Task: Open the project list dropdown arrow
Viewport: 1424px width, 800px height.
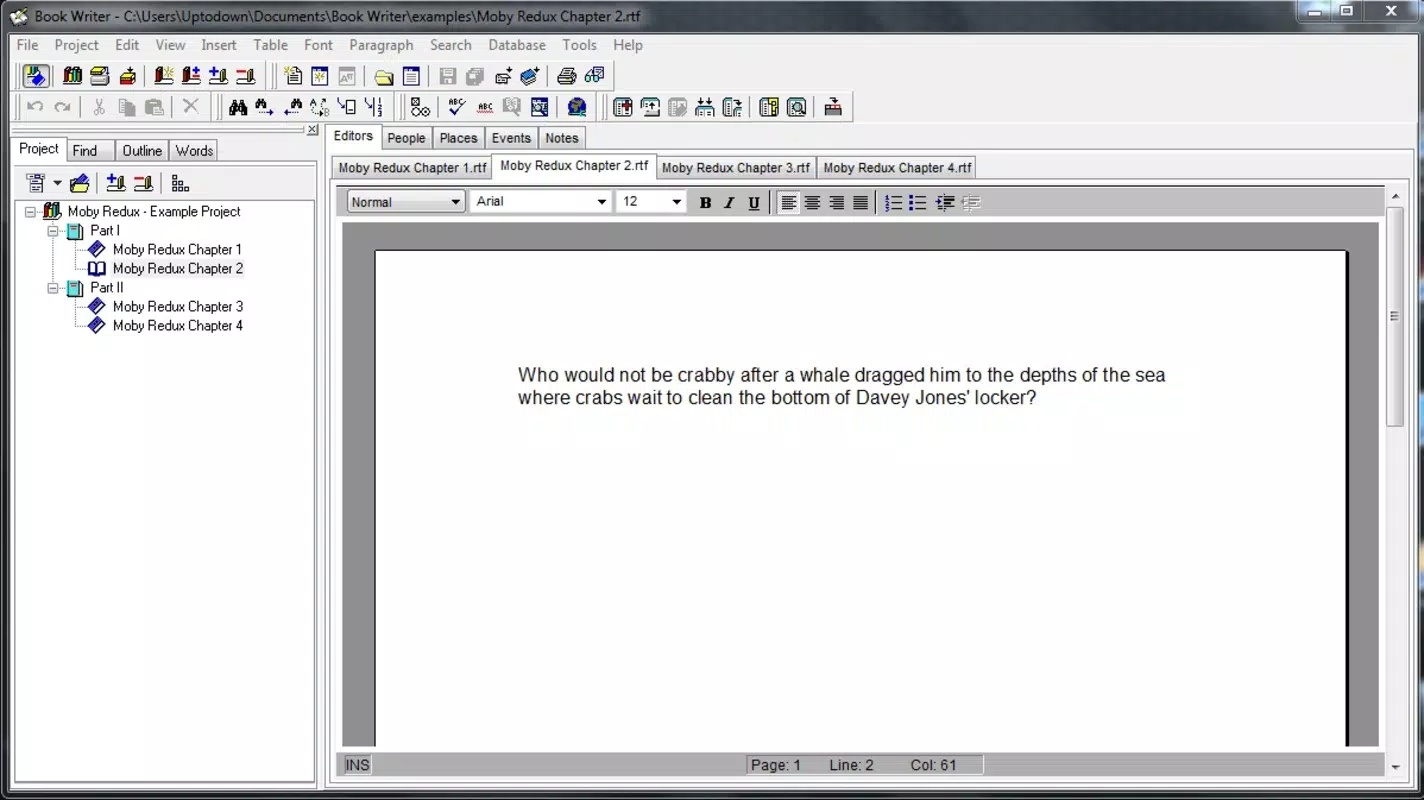Action: [57, 183]
